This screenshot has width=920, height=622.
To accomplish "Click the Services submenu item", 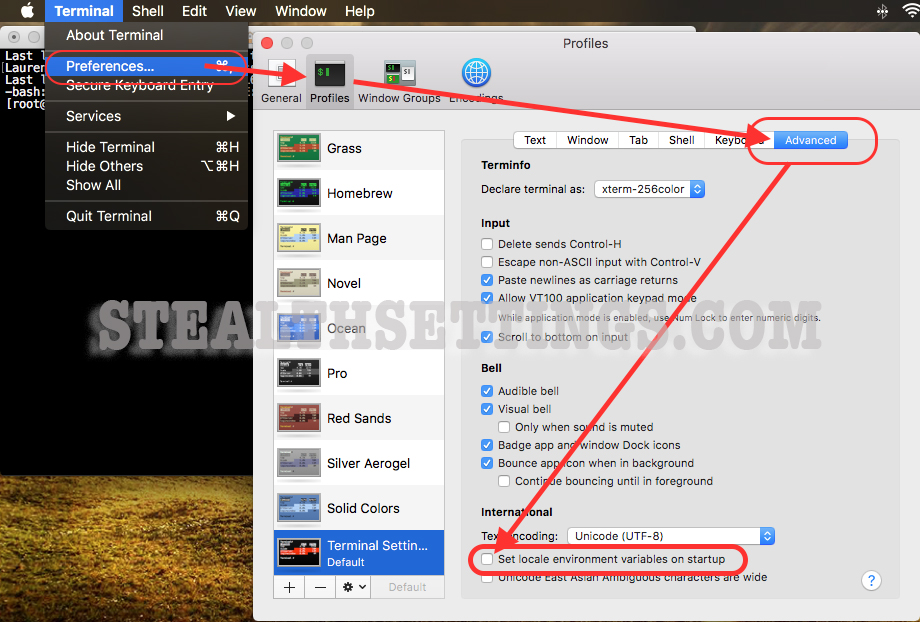I will 94,116.
